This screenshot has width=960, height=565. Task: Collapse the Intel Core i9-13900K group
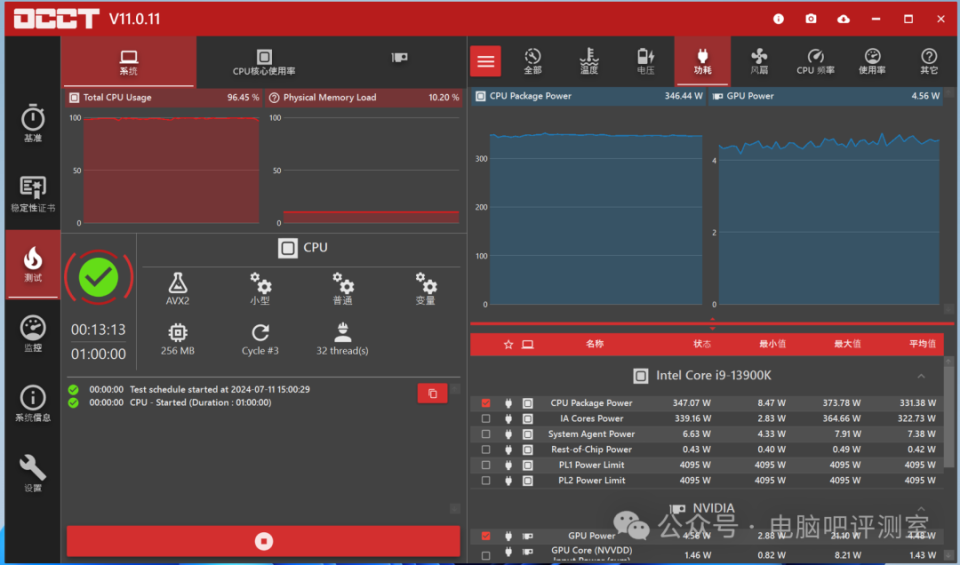921,376
